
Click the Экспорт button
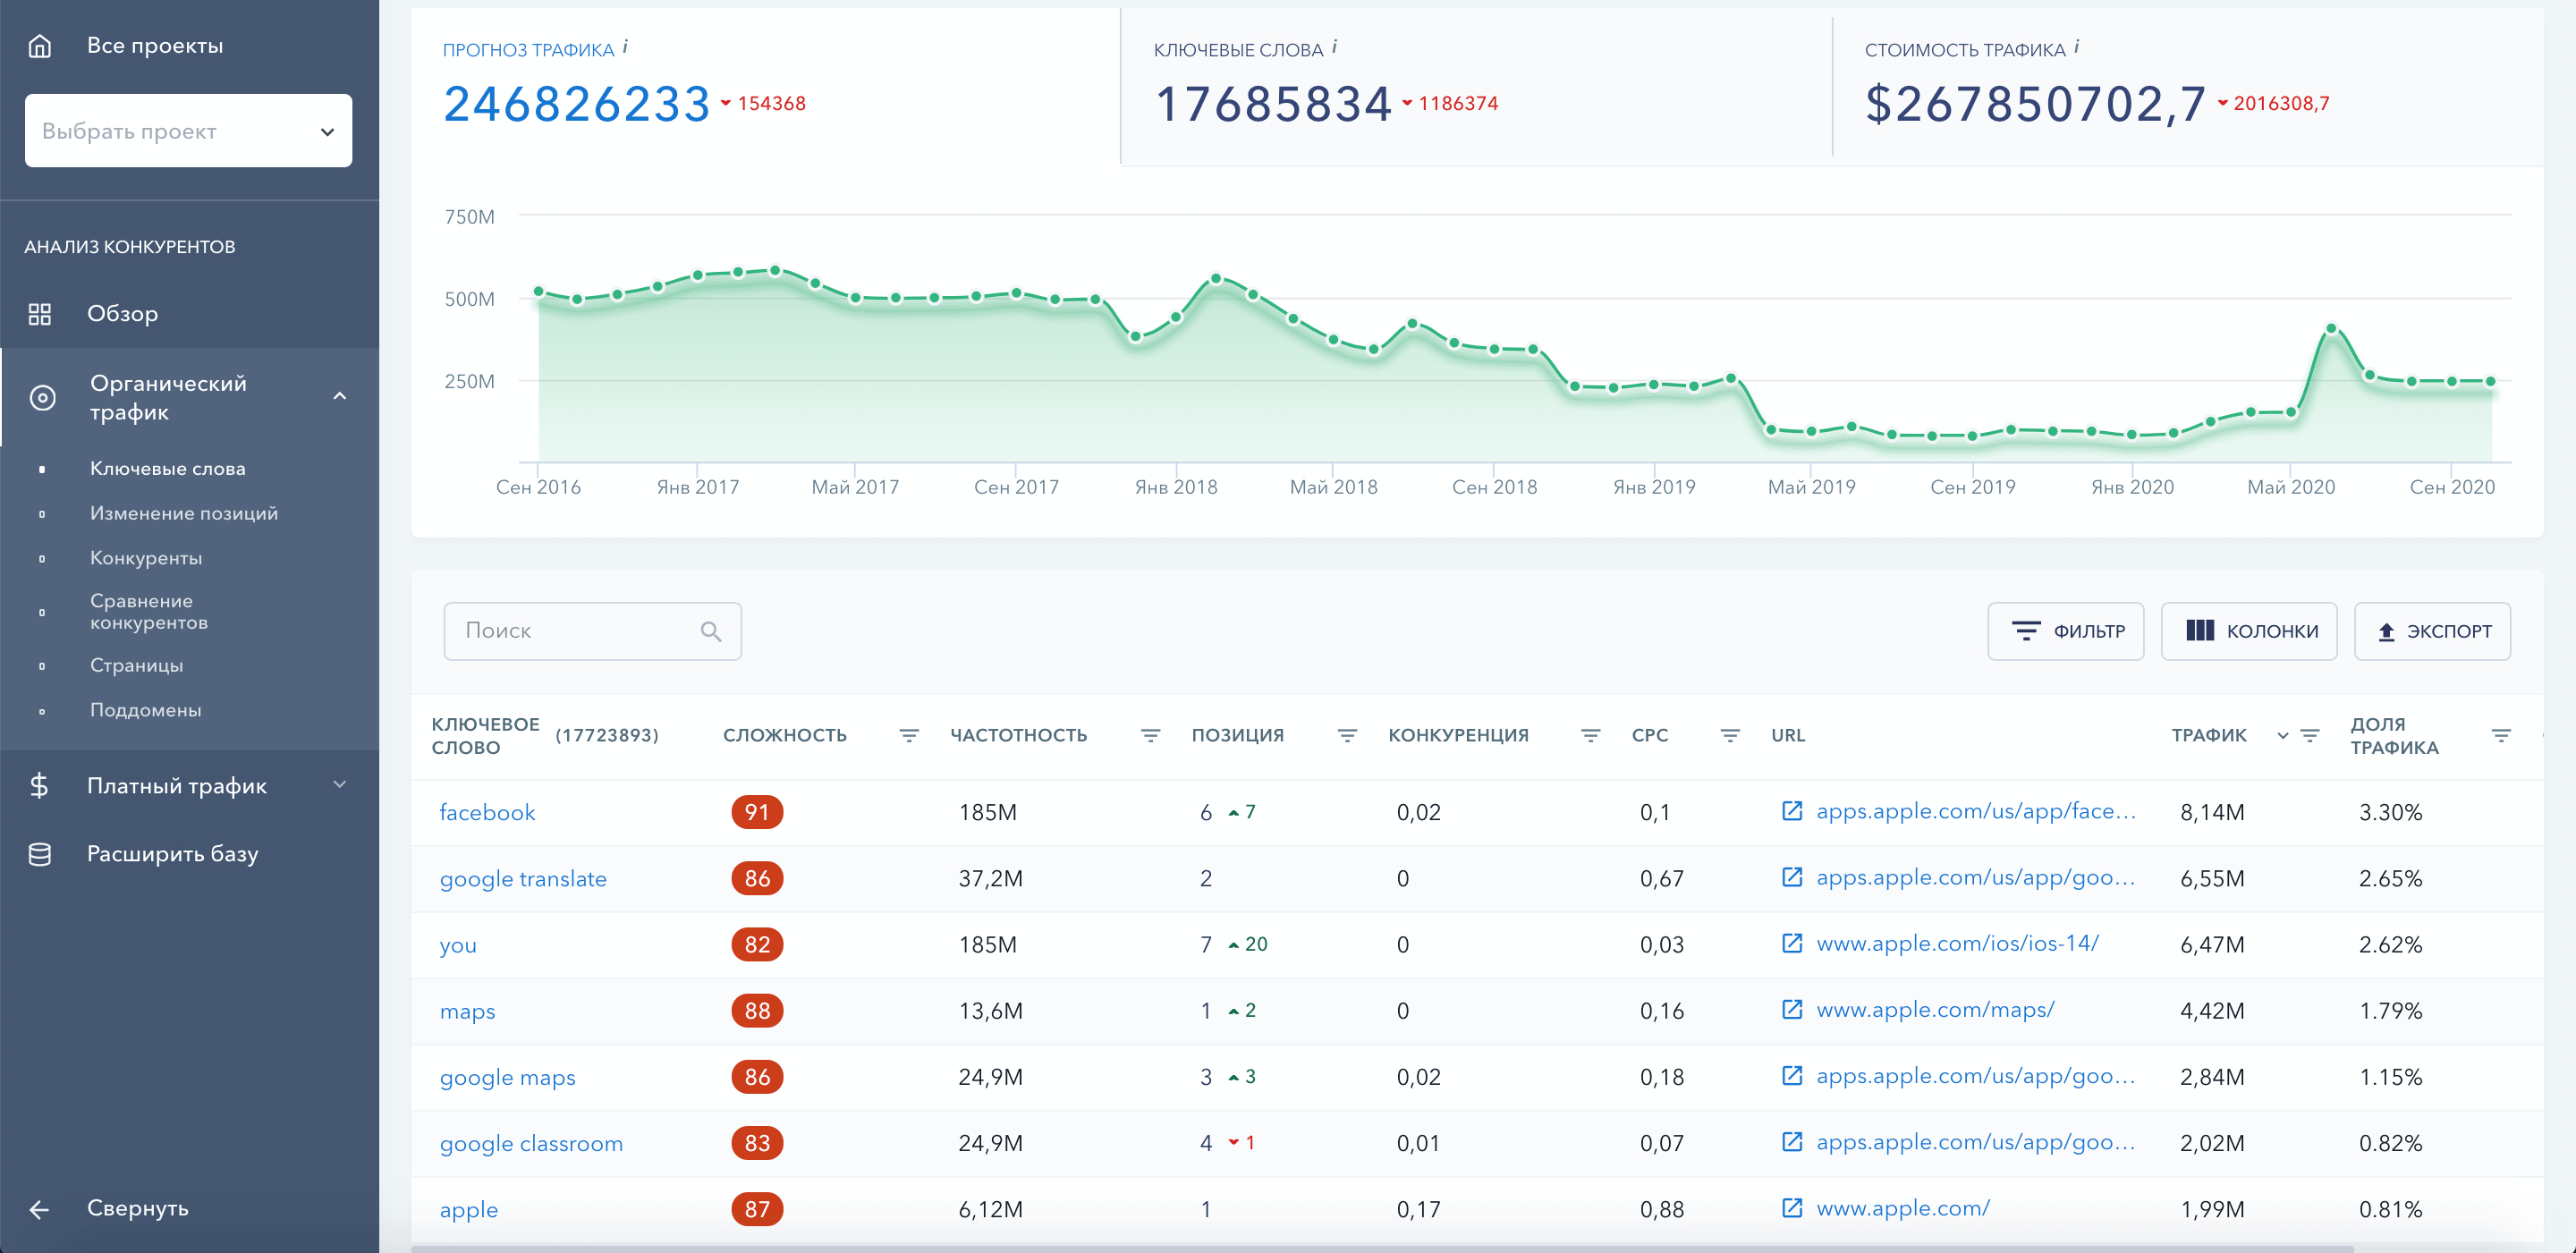[x=2432, y=631]
